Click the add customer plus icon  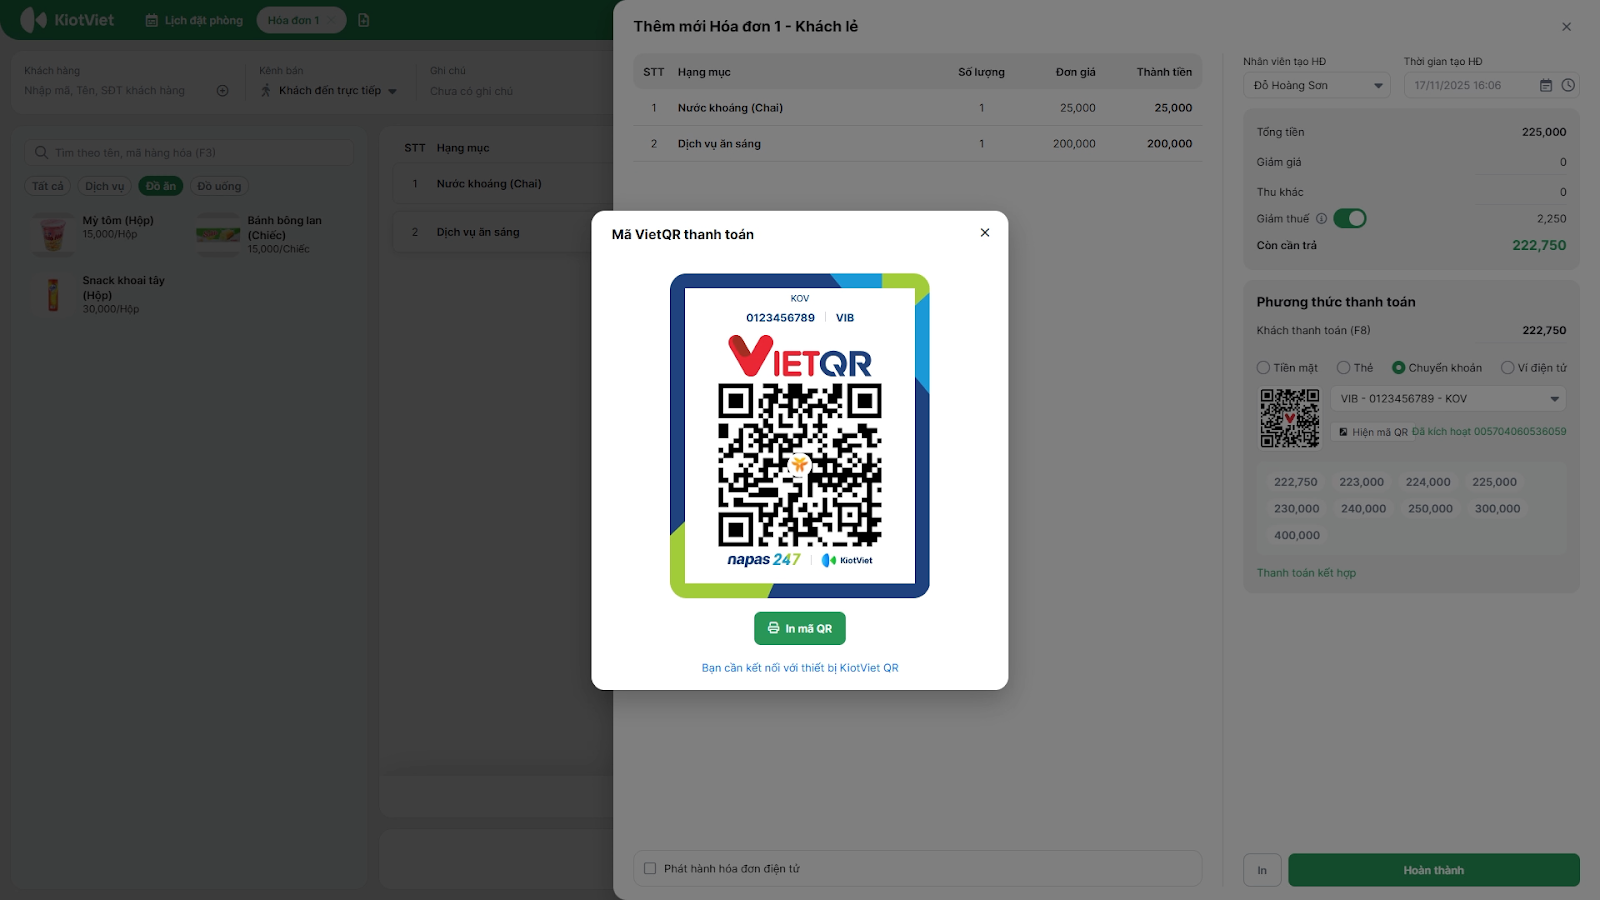coord(223,91)
